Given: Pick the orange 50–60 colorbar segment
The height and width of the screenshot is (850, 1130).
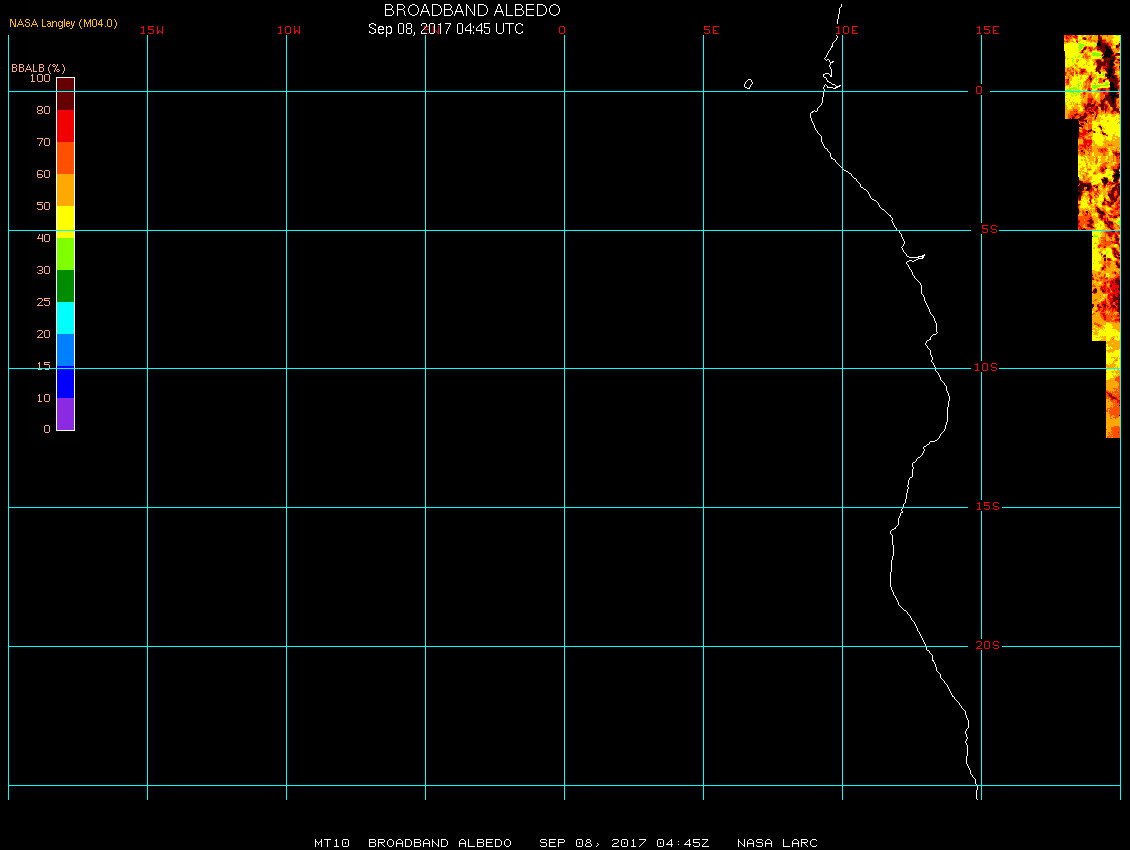Looking at the screenshot, I should (66, 190).
